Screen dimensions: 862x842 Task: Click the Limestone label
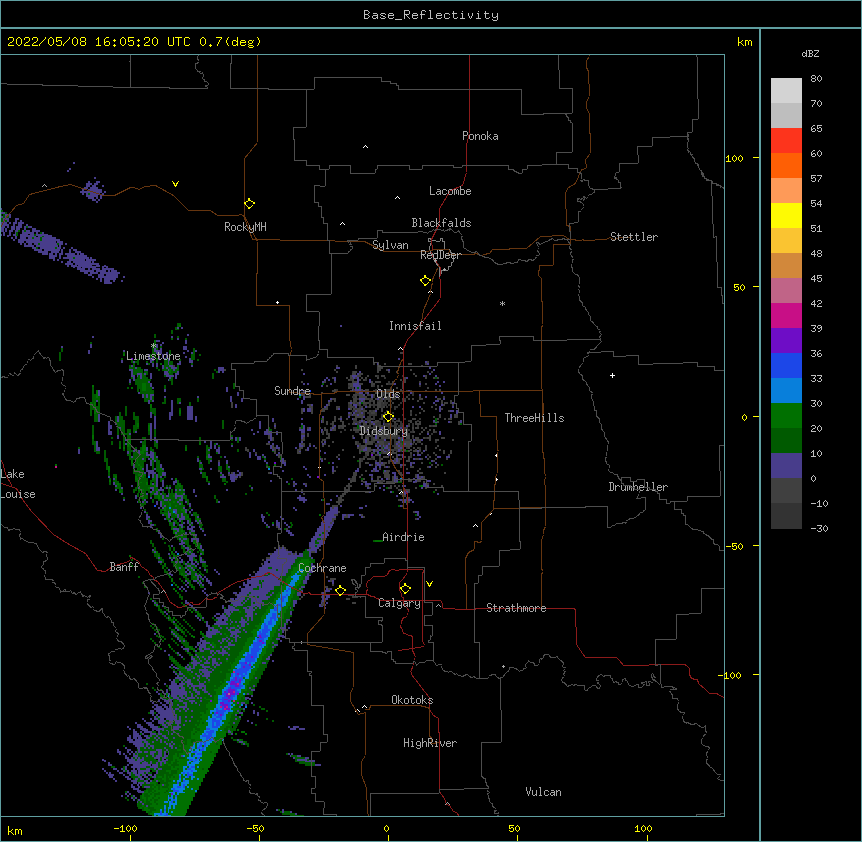click(153, 356)
